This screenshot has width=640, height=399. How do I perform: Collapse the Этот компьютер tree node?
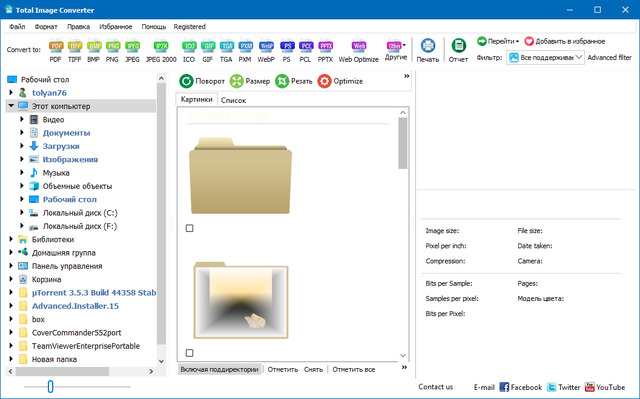click(x=11, y=106)
